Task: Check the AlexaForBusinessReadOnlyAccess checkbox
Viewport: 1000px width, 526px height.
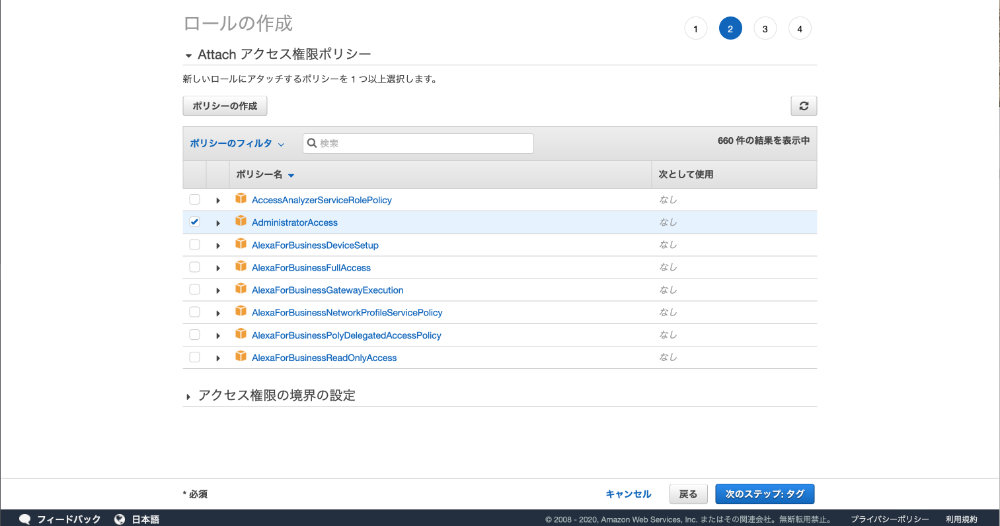Action: (x=195, y=357)
